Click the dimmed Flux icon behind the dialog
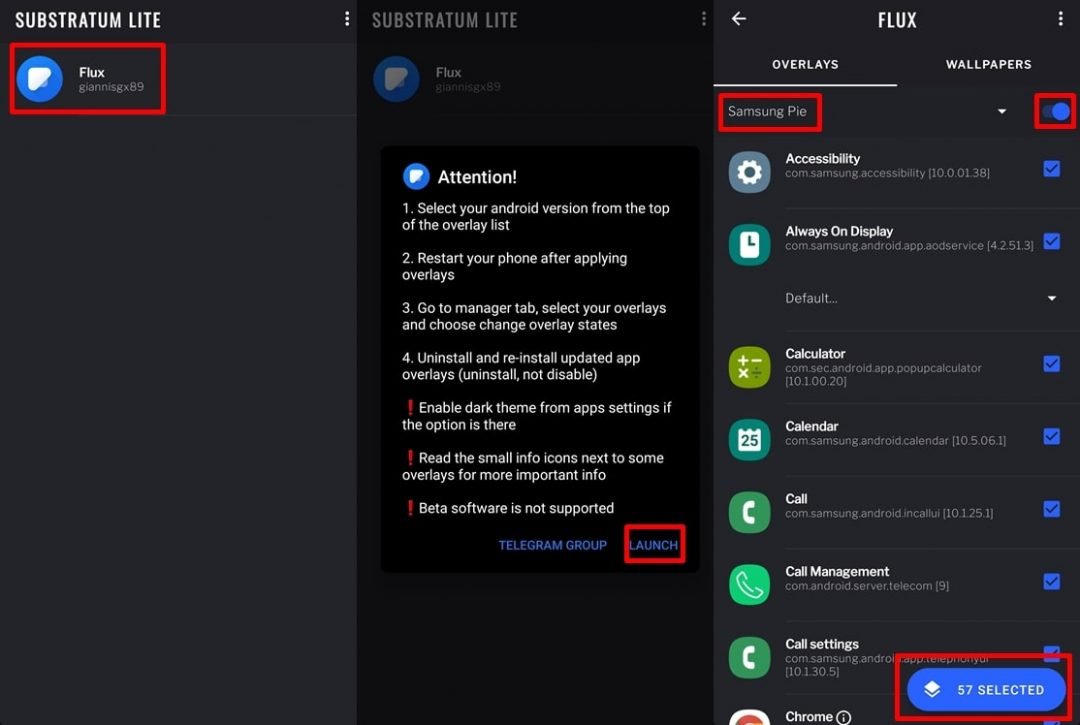 396,78
